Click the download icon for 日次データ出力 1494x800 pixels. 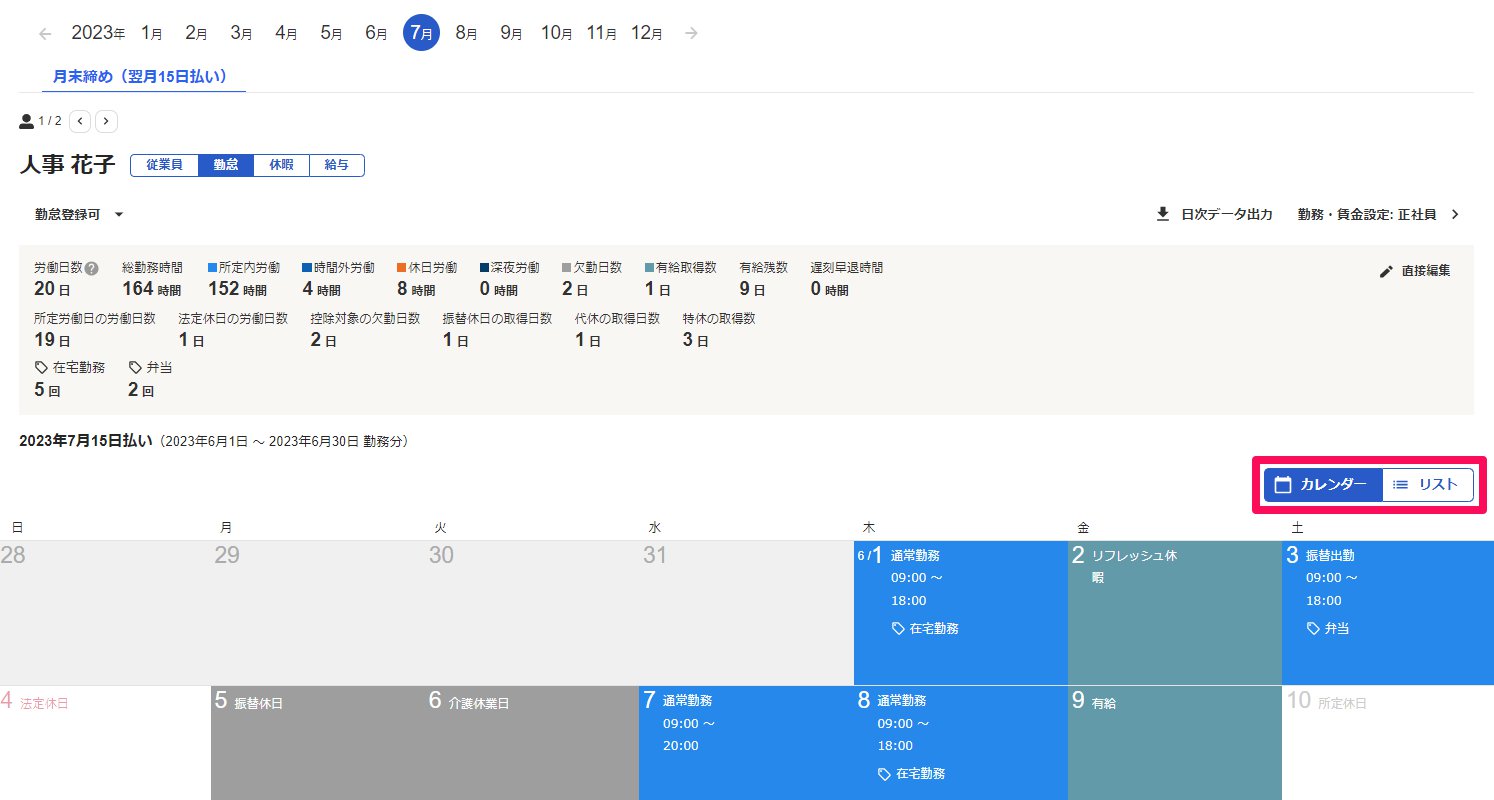[x=1163, y=214]
